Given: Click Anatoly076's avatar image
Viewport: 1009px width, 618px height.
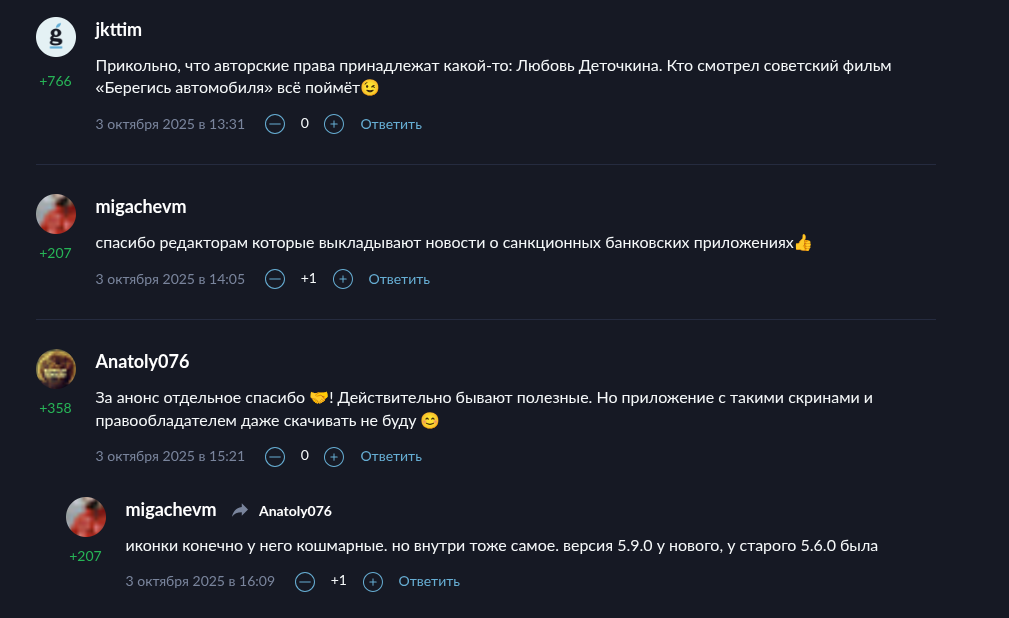Looking at the screenshot, I should click(56, 369).
